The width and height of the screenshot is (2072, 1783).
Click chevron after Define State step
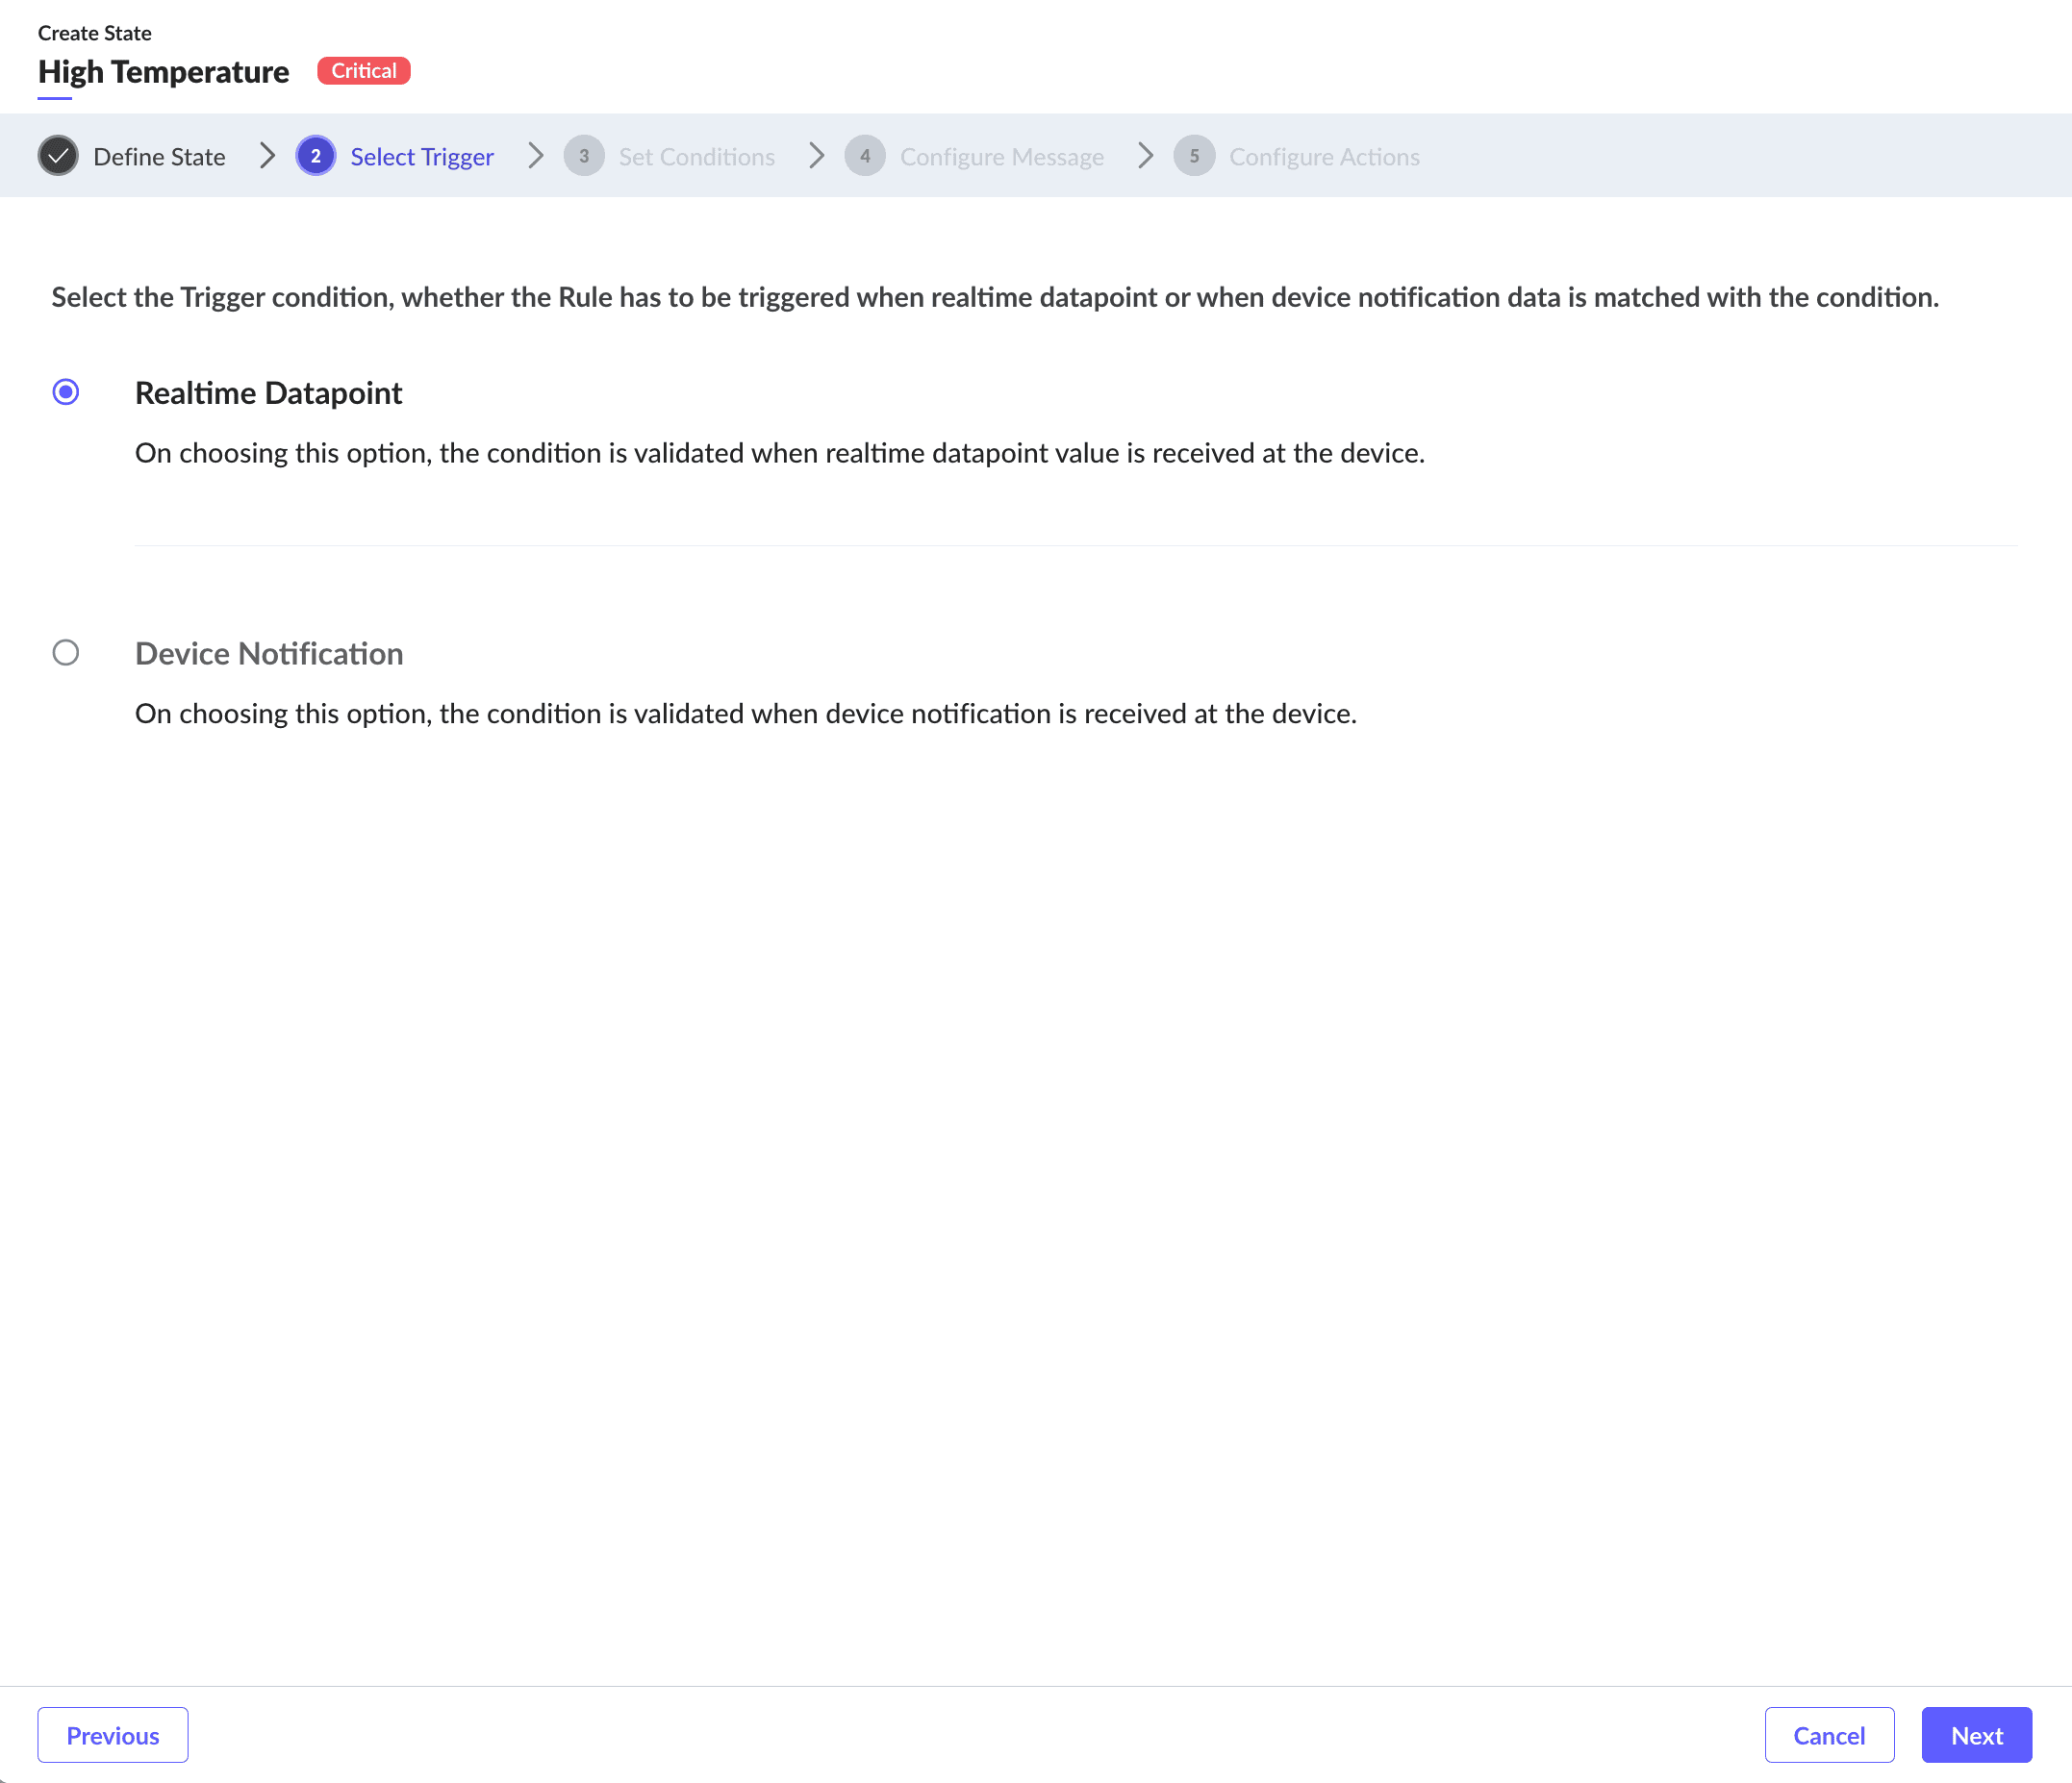point(267,156)
